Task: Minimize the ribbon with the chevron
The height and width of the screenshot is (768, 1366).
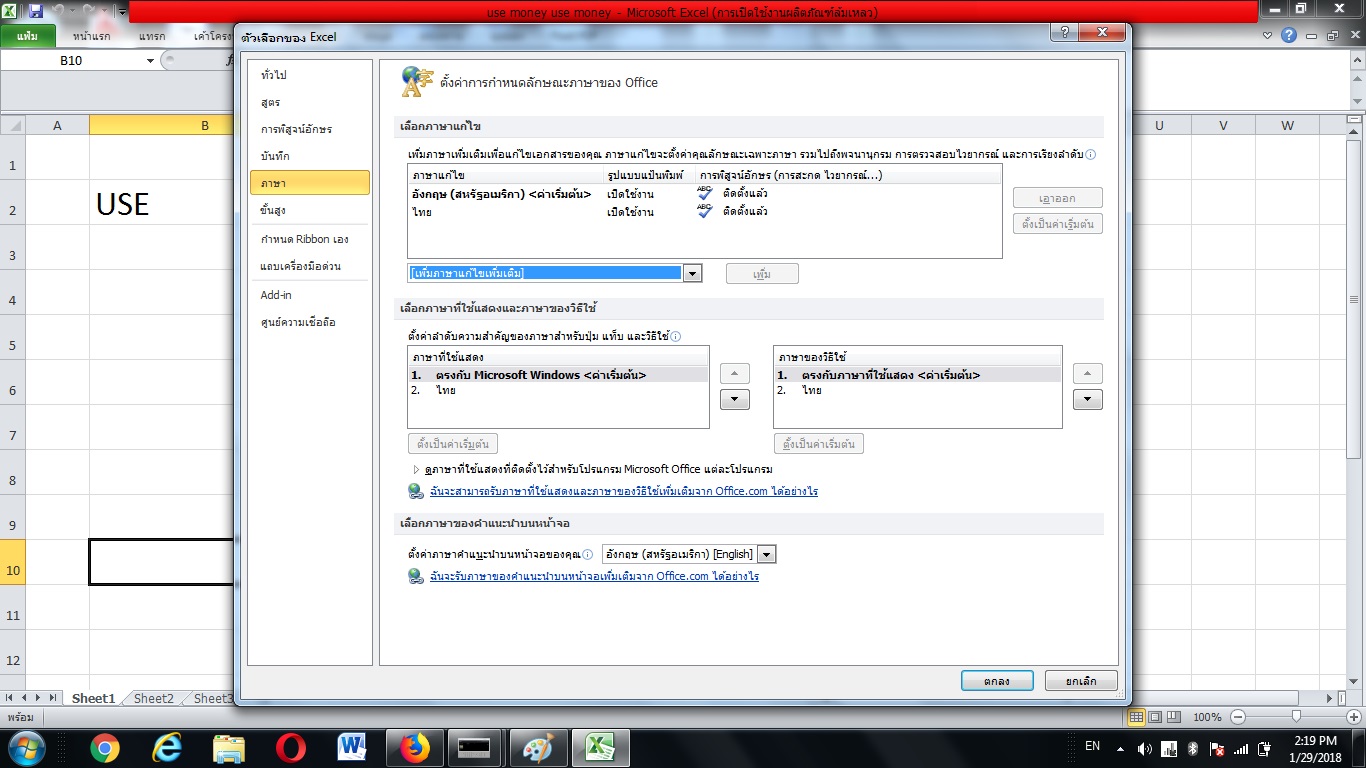Action: coord(1268,35)
